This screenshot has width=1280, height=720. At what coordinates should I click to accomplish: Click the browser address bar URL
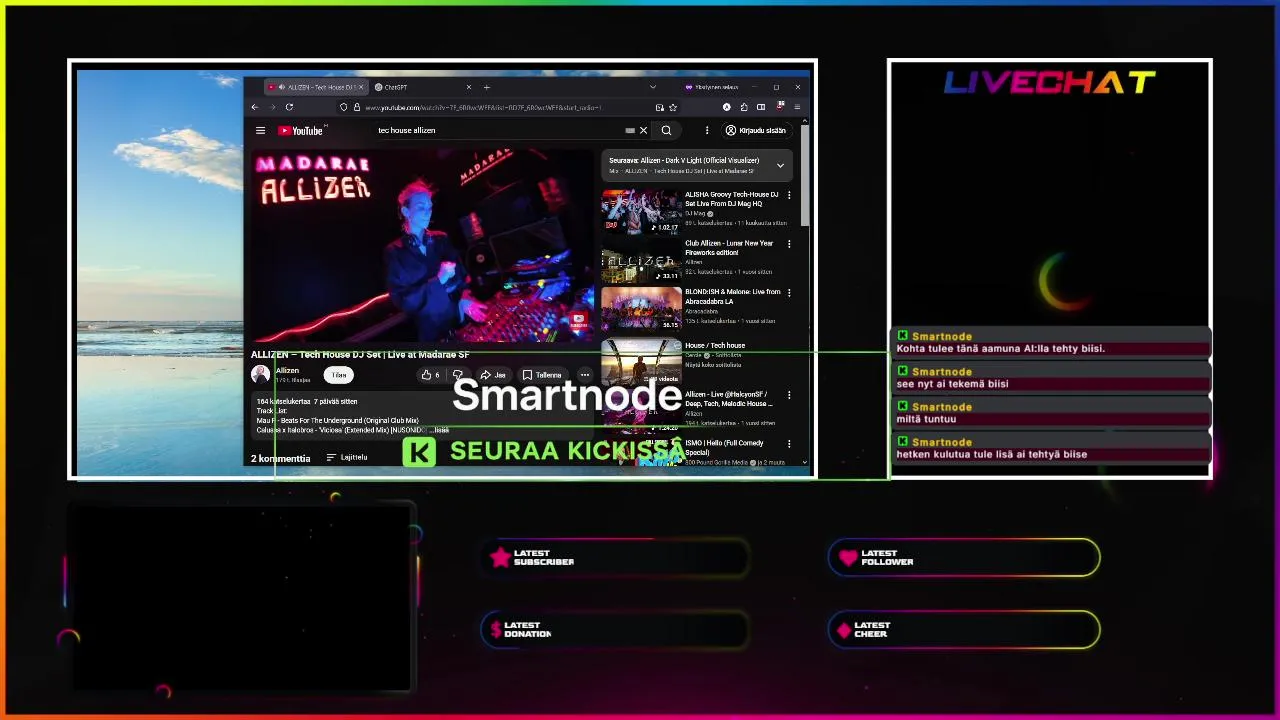pyautogui.click(x=484, y=107)
